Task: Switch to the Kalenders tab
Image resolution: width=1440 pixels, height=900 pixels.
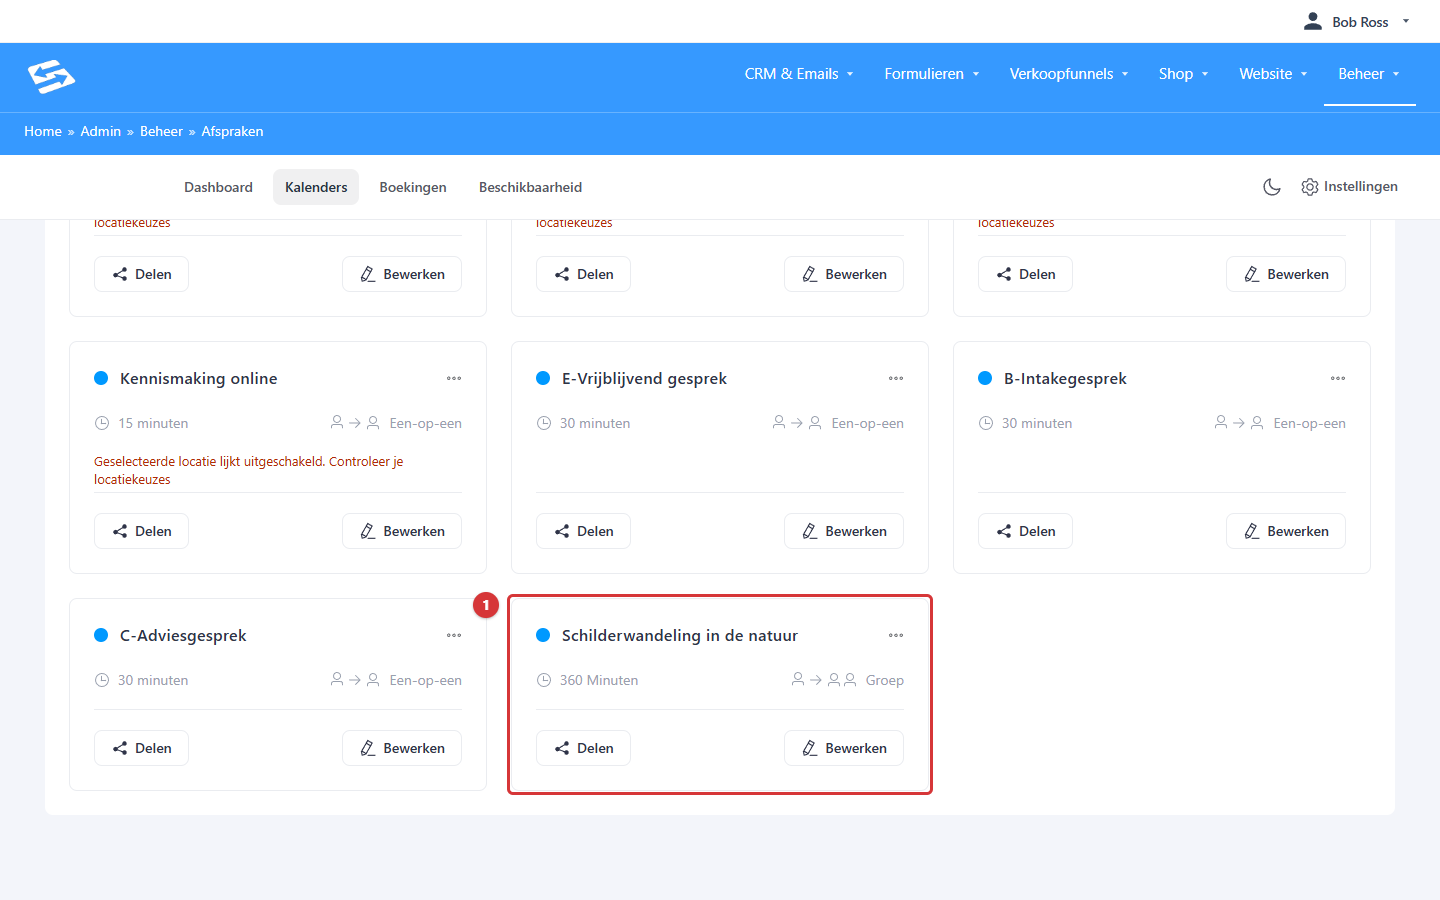Action: 316,187
